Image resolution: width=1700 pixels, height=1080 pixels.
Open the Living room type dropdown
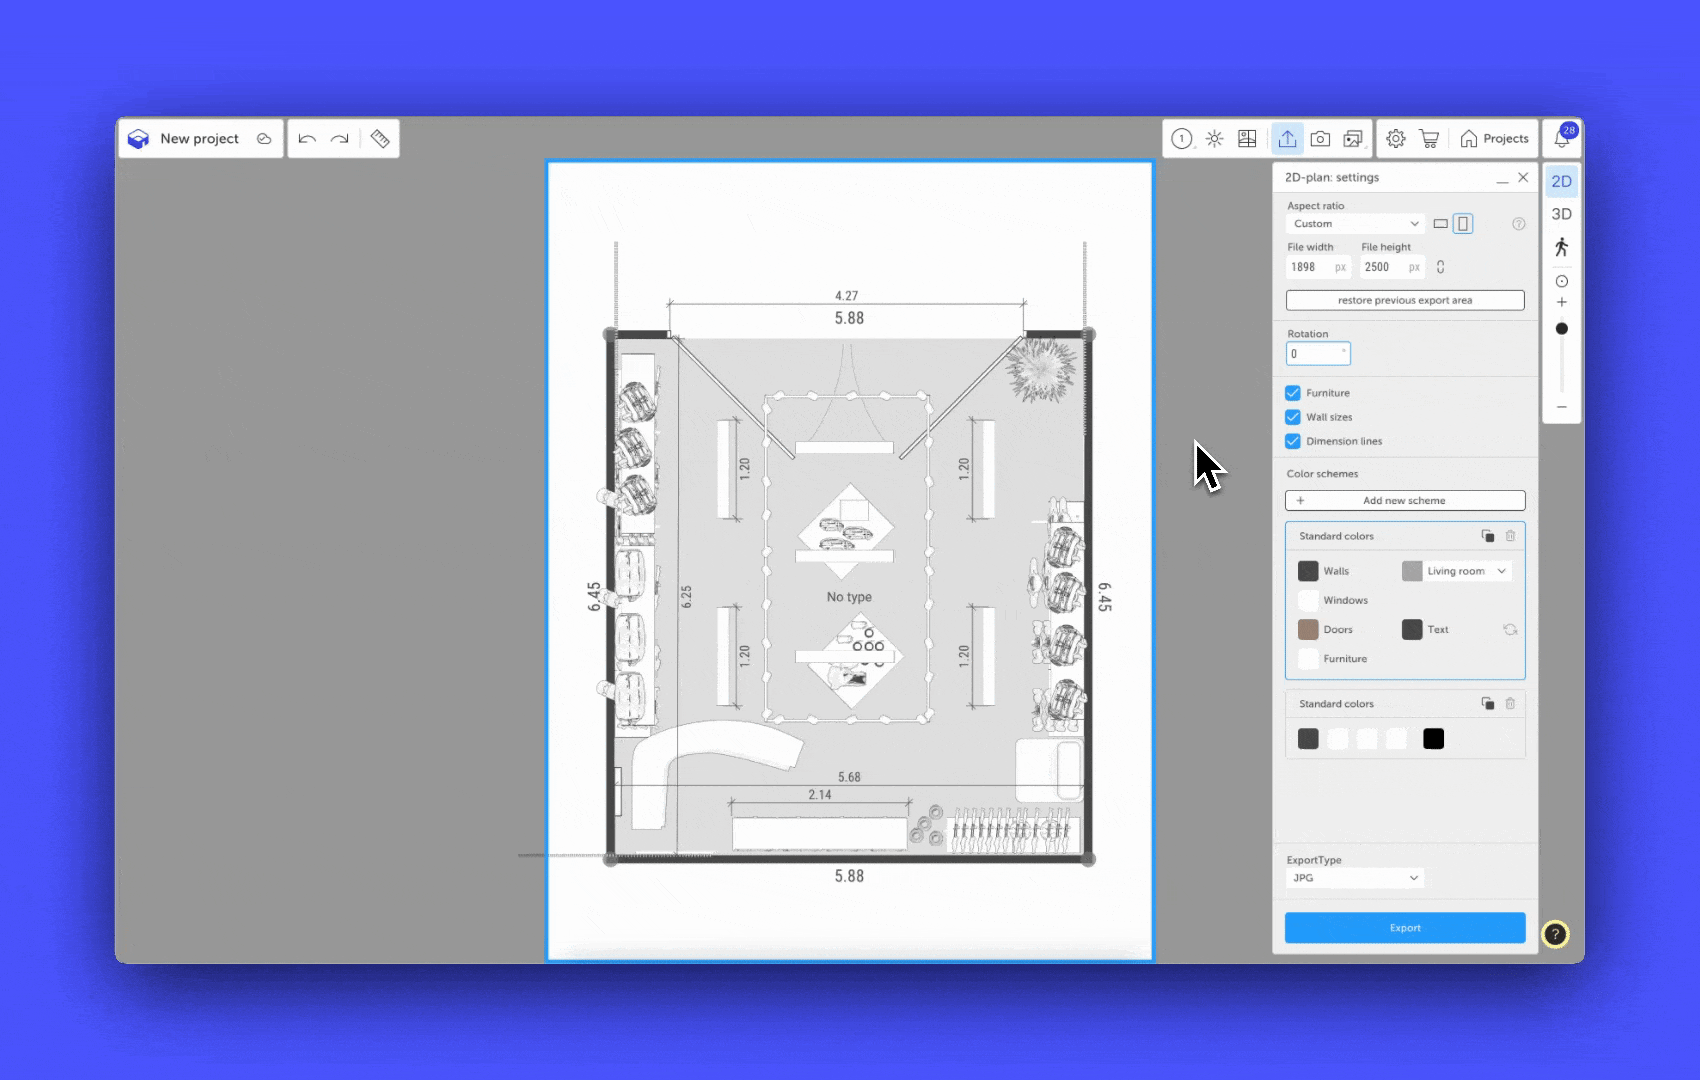click(1466, 571)
